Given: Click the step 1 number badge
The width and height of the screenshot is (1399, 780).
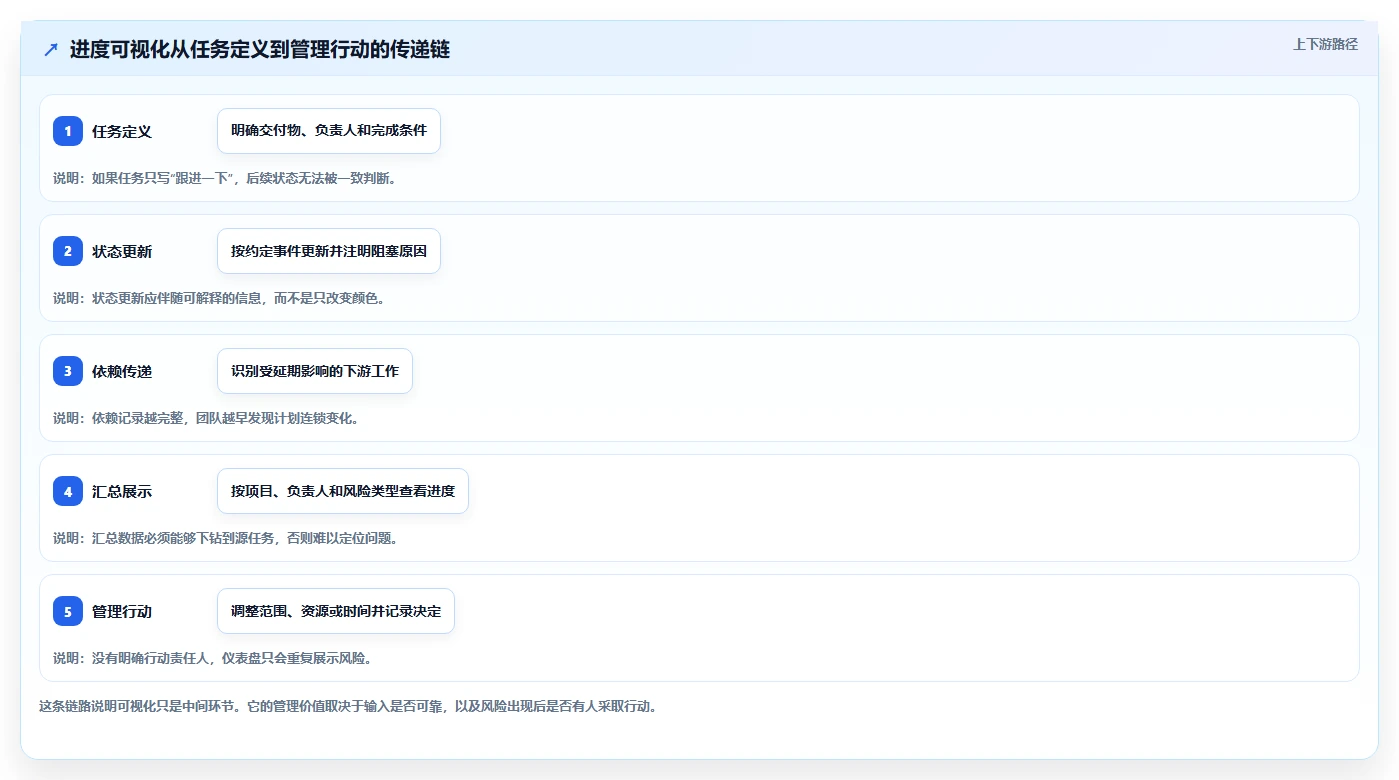Looking at the screenshot, I should click(68, 131).
